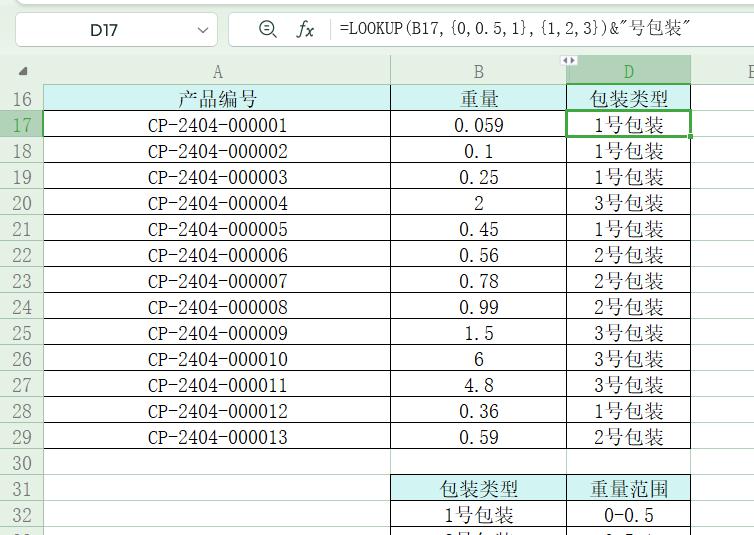Open the fx Insert Function icon
The width and height of the screenshot is (754, 535).
tap(305, 30)
